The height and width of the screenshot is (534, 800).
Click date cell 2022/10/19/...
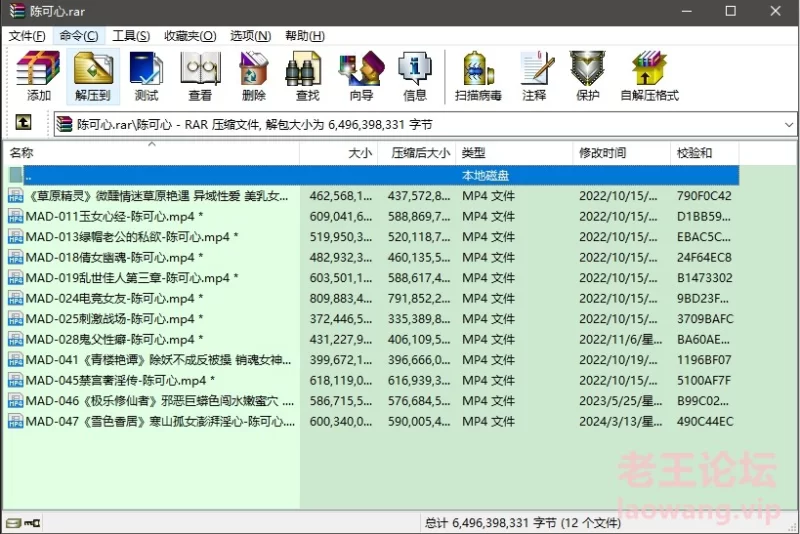(x=618, y=360)
